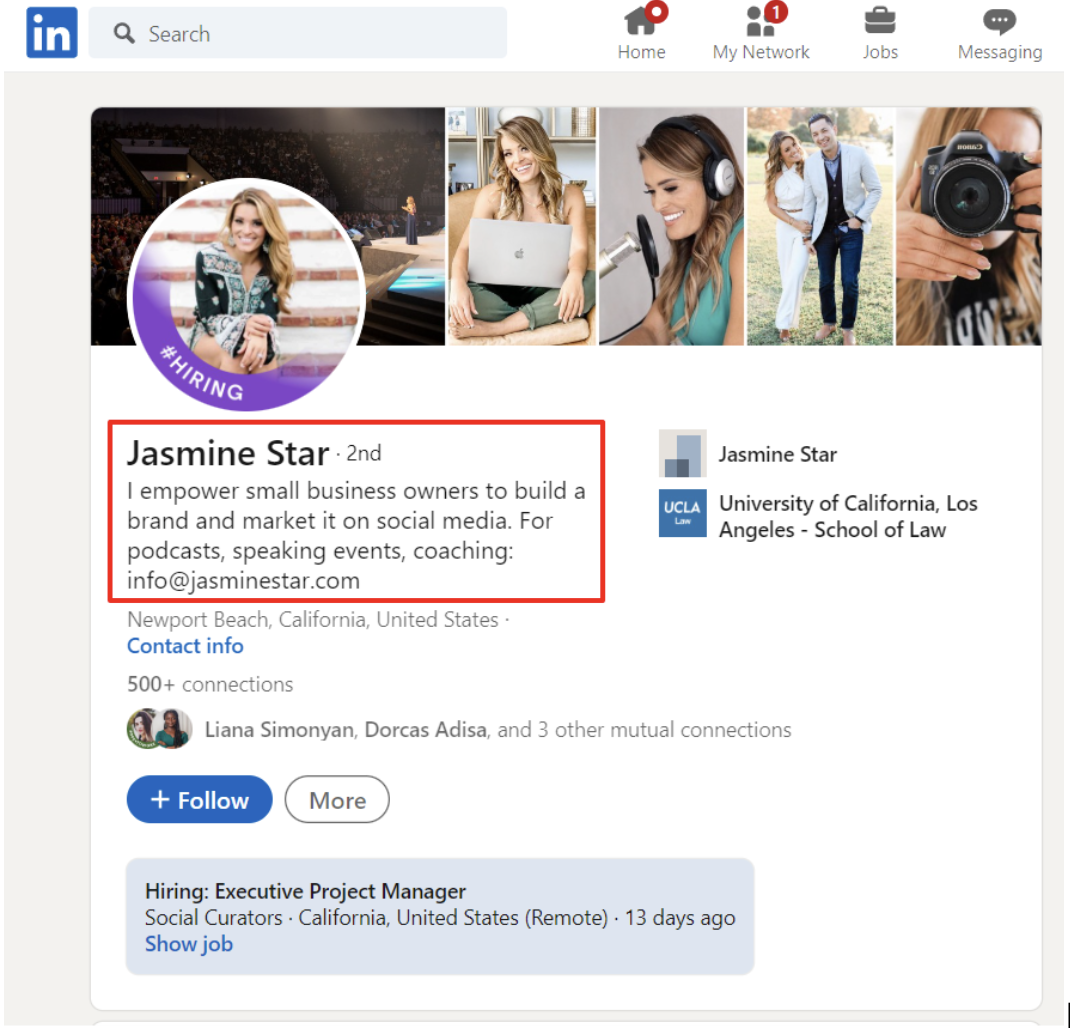This screenshot has height=1028, width=1070.
Task: Click banner photo with Canon camera
Action: 968,226
